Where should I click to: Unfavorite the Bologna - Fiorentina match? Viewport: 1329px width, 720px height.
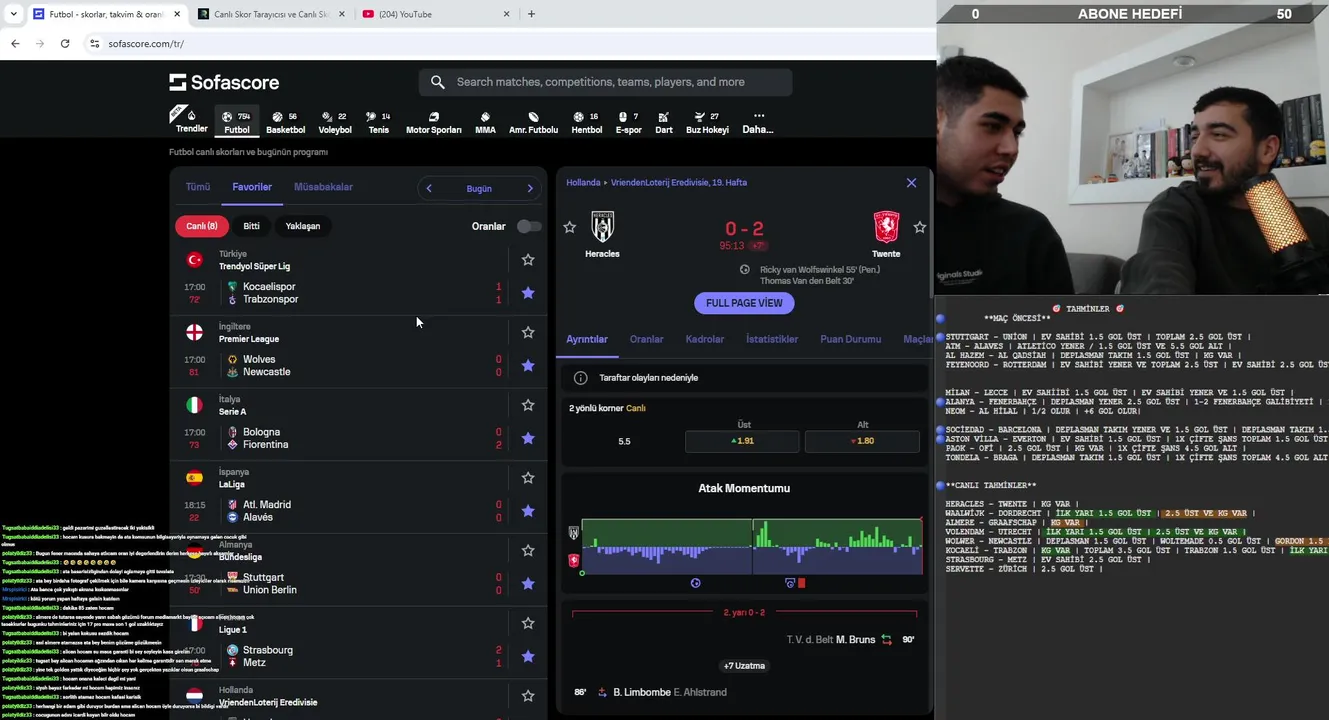click(x=528, y=438)
